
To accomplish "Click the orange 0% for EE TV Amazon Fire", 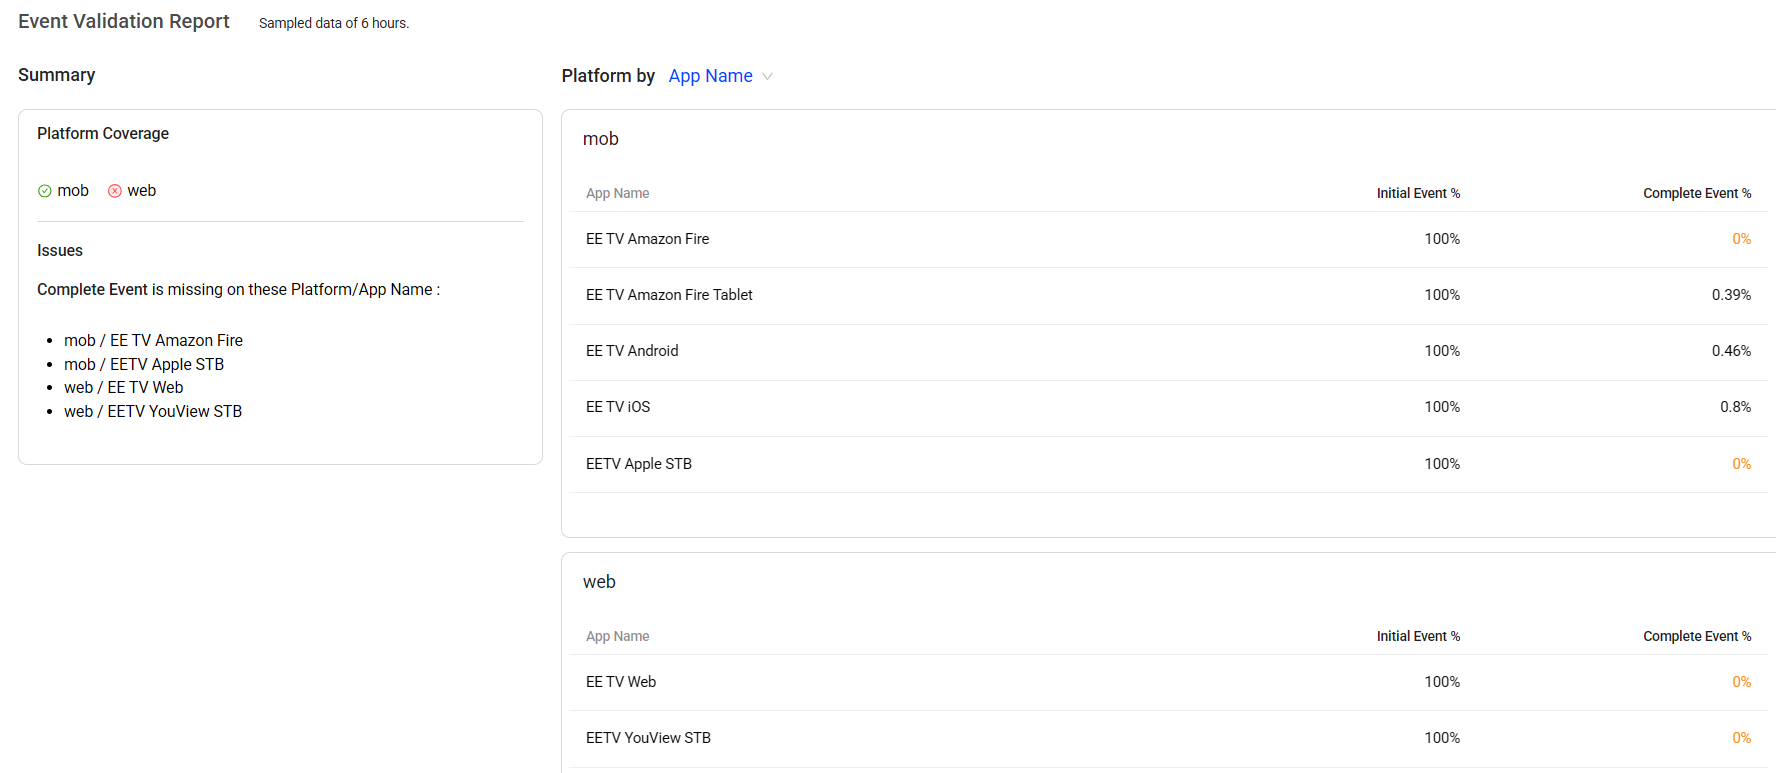I will (1742, 239).
